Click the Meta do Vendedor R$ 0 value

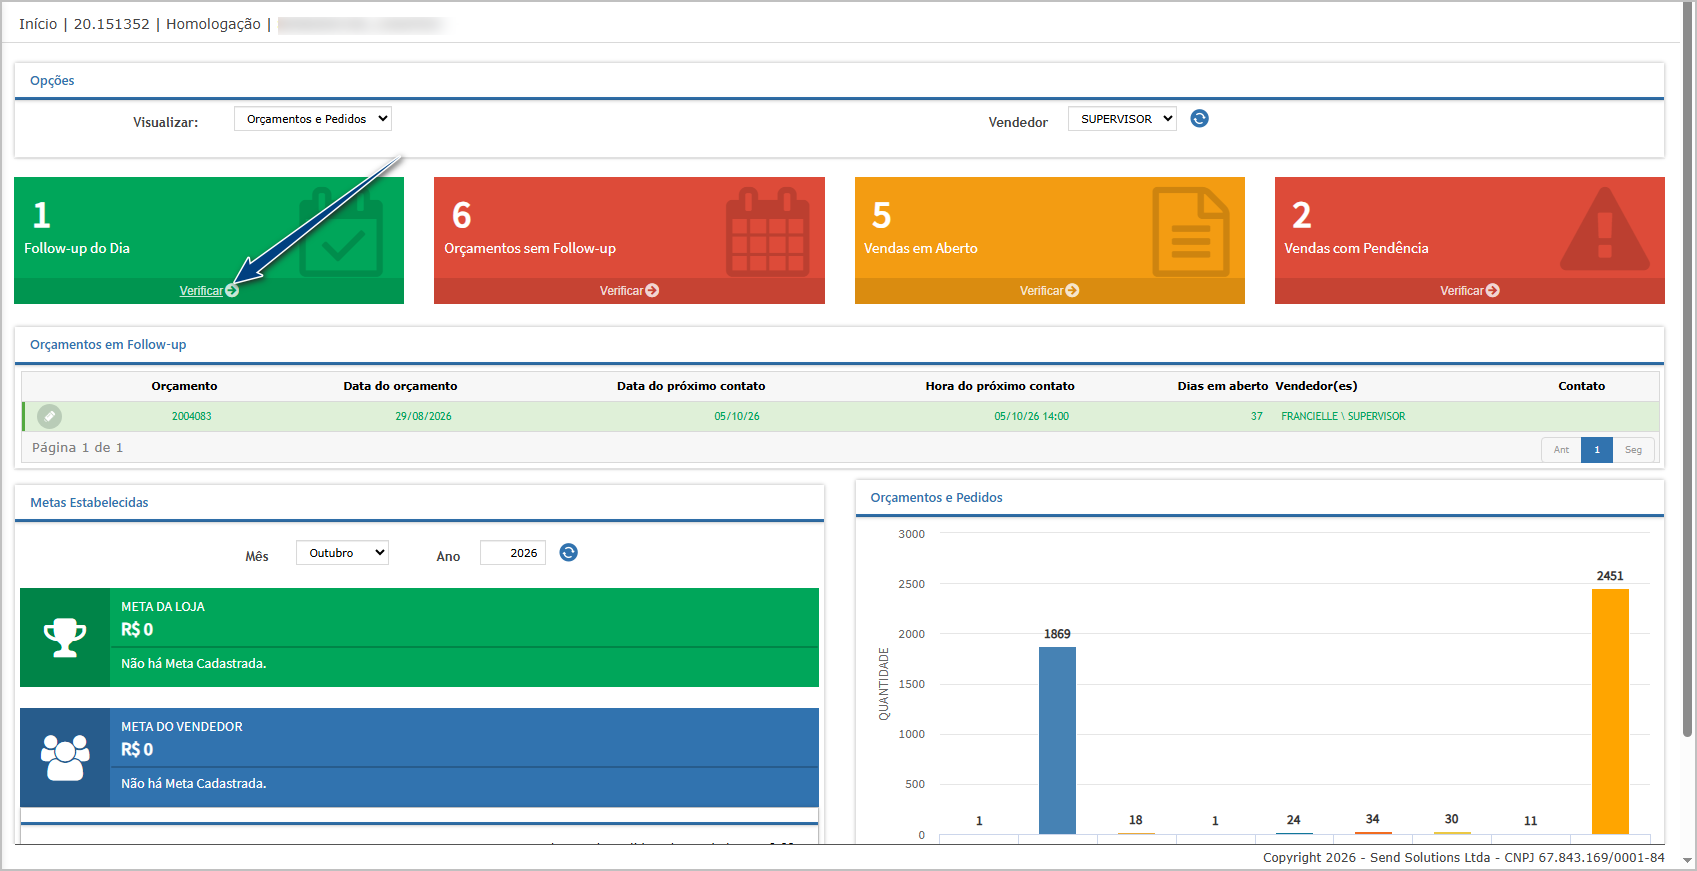(x=137, y=750)
